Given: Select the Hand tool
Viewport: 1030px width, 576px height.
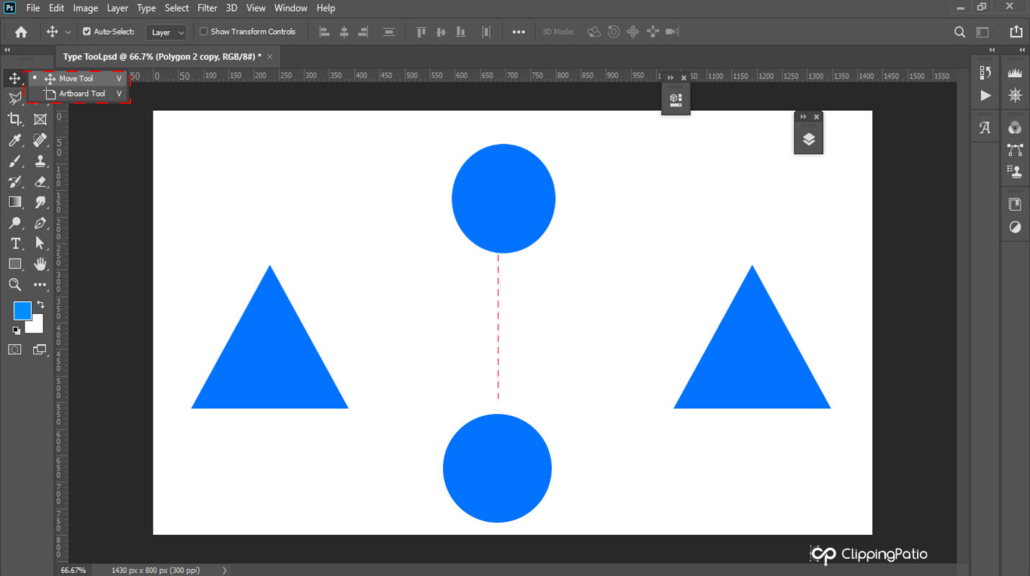Looking at the screenshot, I should point(39,264).
